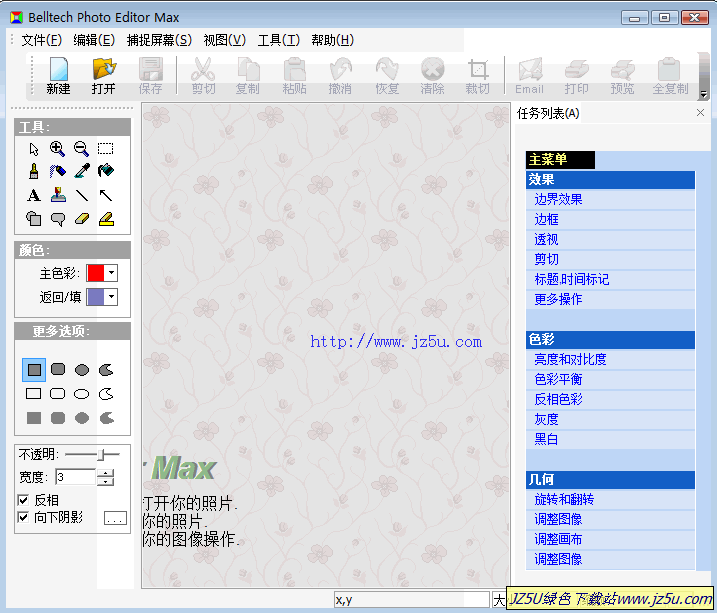717x613 pixels.
Task: Open the 文件(F) menu
Action: pyautogui.click(x=42, y=40)
